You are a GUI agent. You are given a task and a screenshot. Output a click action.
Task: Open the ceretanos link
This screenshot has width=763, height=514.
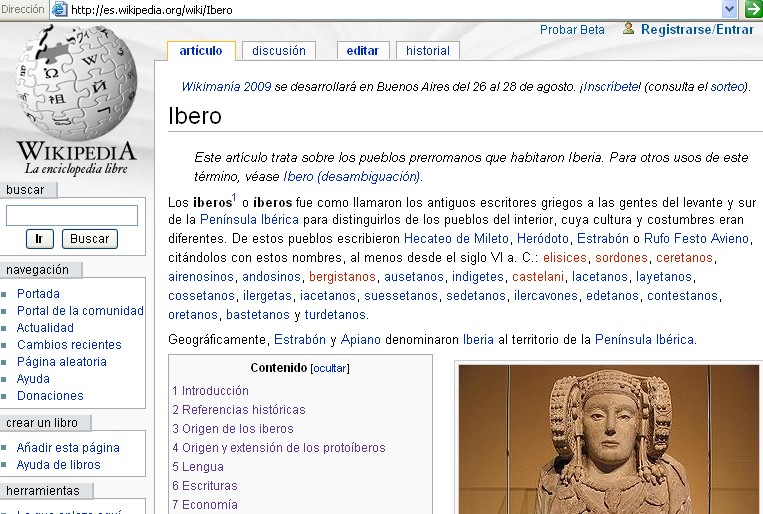tap(684, 257)
